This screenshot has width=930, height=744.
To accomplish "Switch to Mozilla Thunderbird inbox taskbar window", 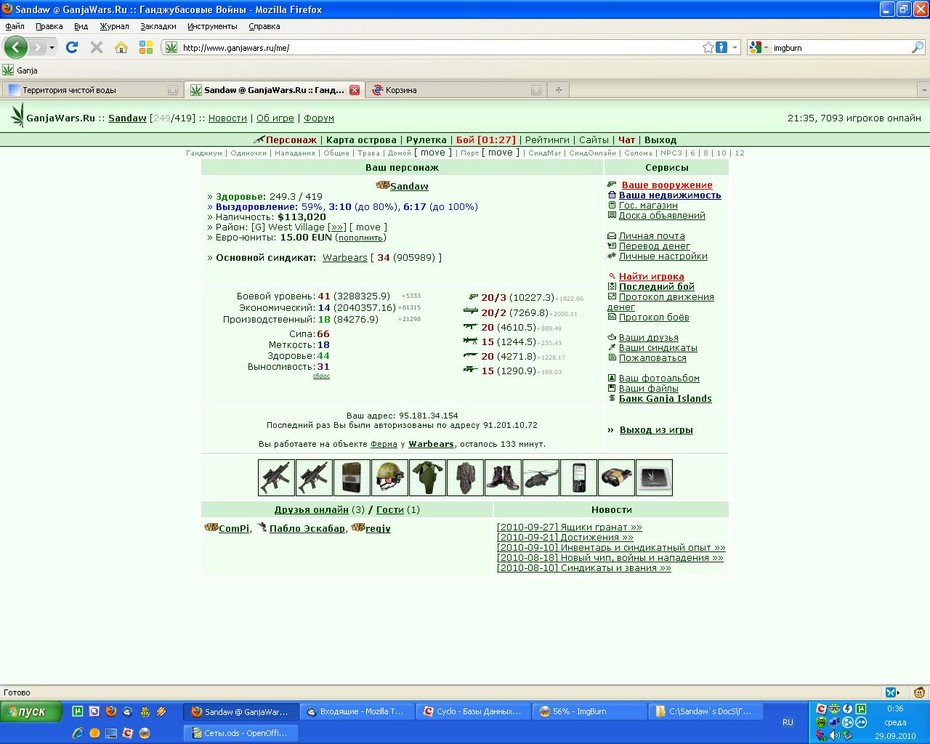I will tap(357, 711).
